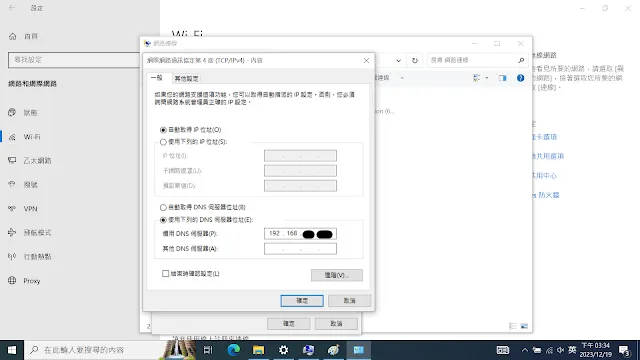Screen dimensions: 640x360
Task: Click the Wi-Fi network icon in system tray
Action: coord(549,350)
